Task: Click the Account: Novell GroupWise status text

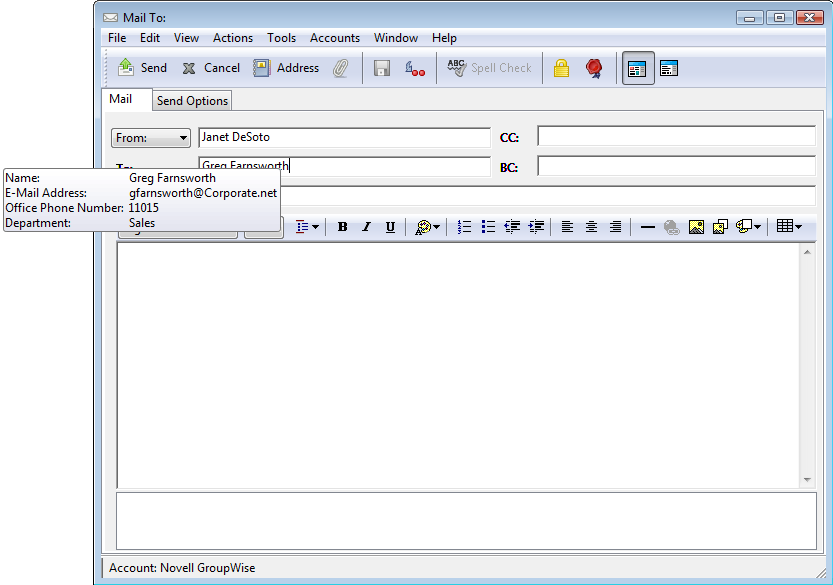Action: [182, 568]
